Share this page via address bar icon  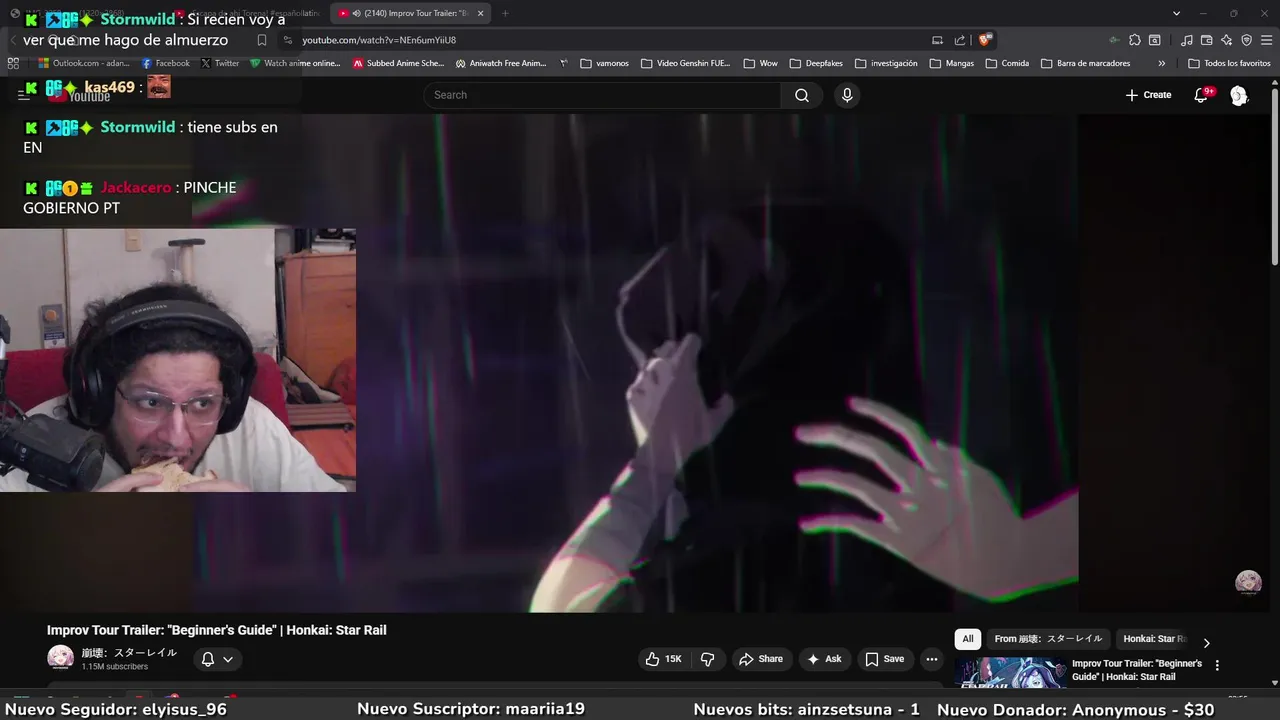[960, 40]
